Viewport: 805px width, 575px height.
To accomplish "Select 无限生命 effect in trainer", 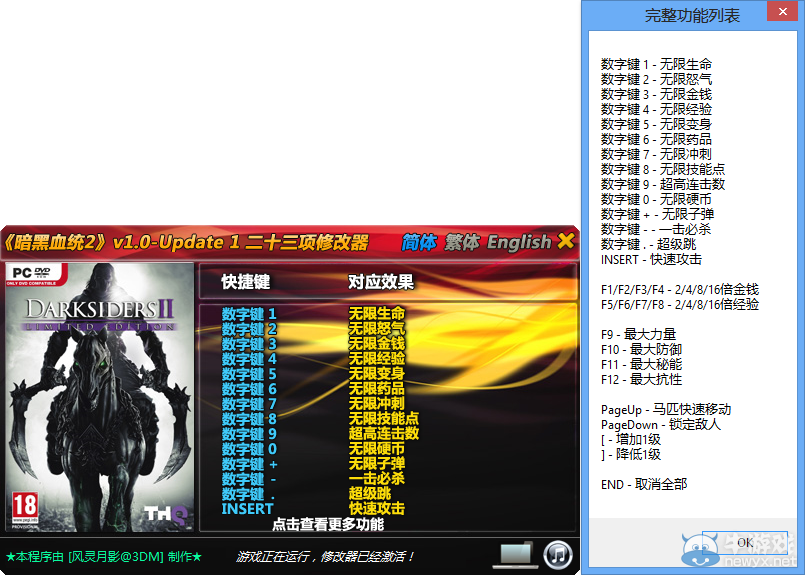I will coord(377,313).
